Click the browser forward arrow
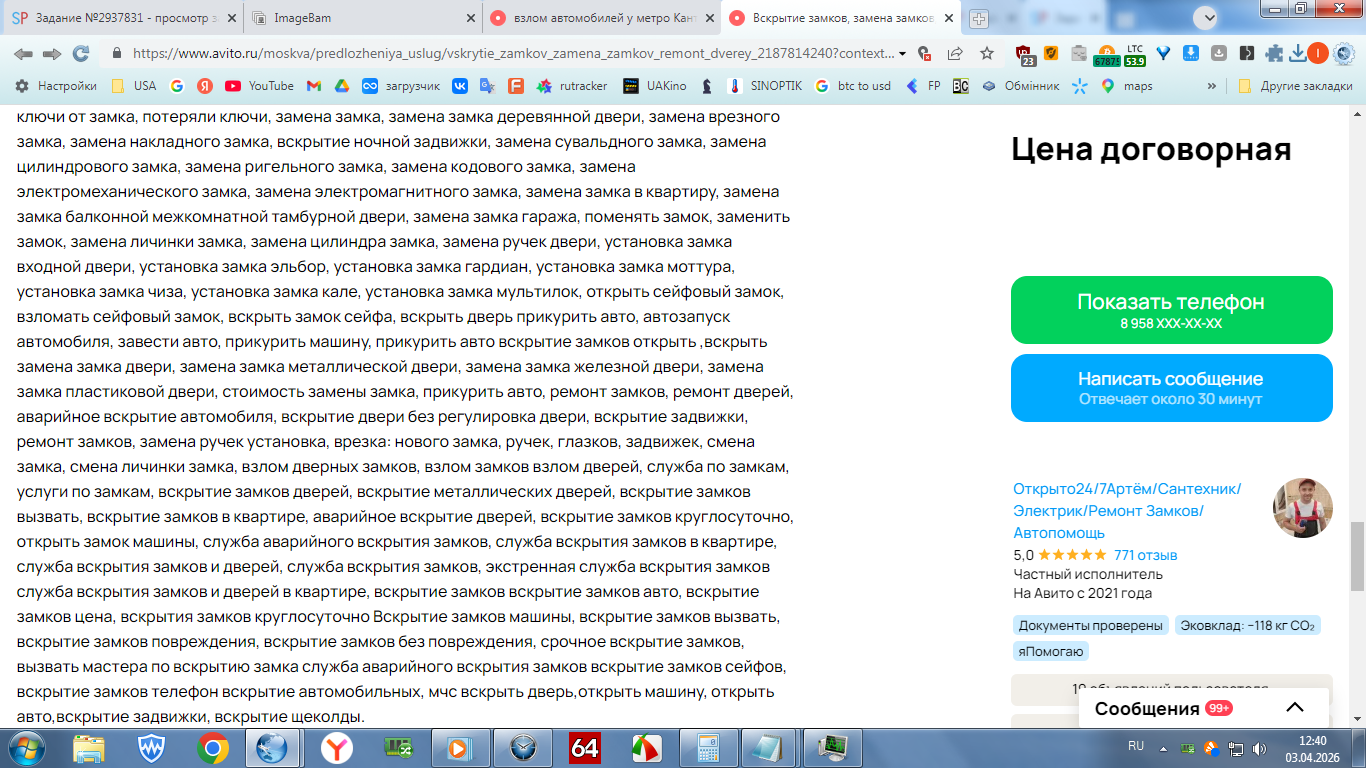The image size is (1366, 768). pyautogui.click(x=52, y=54)
